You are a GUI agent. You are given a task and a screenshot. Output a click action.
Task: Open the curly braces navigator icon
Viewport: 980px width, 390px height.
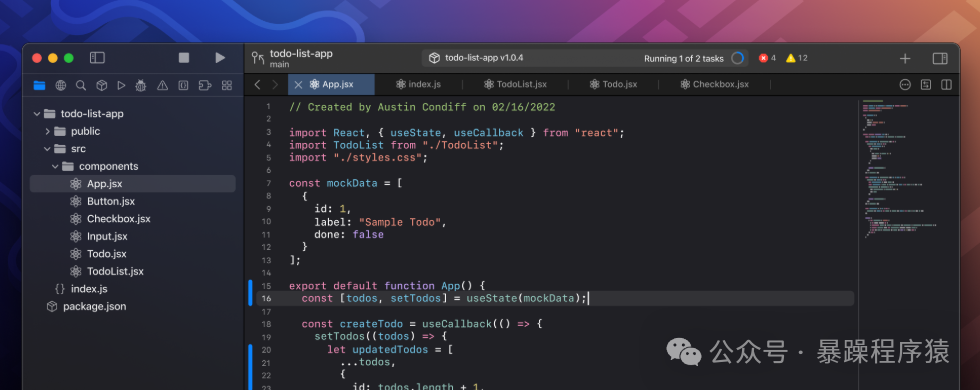pyautogui.click(x=183, y=86)
